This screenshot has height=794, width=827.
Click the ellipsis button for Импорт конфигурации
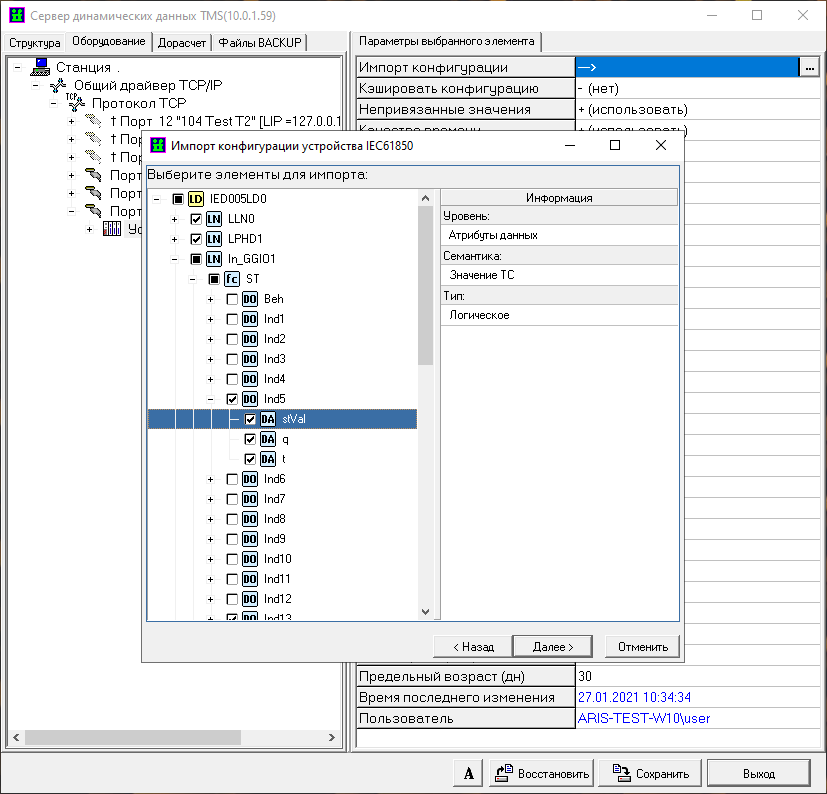click(808, 67)
